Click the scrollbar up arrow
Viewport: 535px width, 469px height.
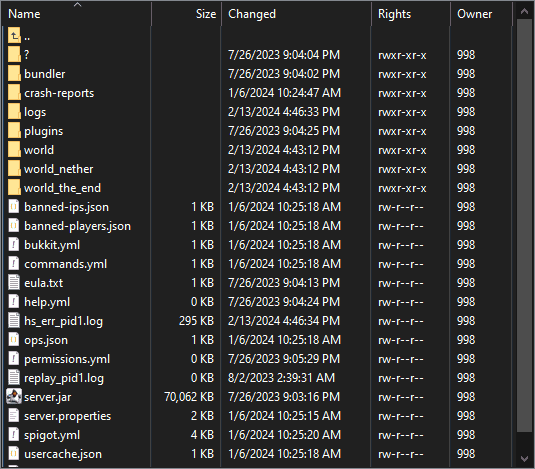coord(524,12)
